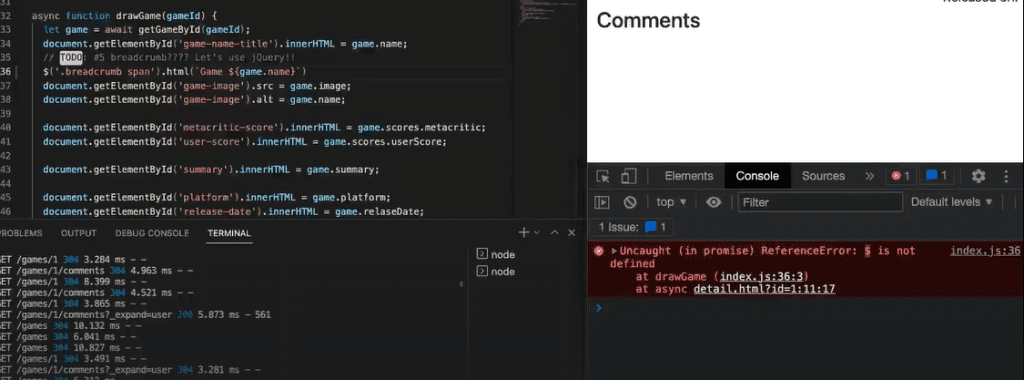Focus the console Filter input field
The width and height of the screenshot is (1024, 380).
pos(820,202)
